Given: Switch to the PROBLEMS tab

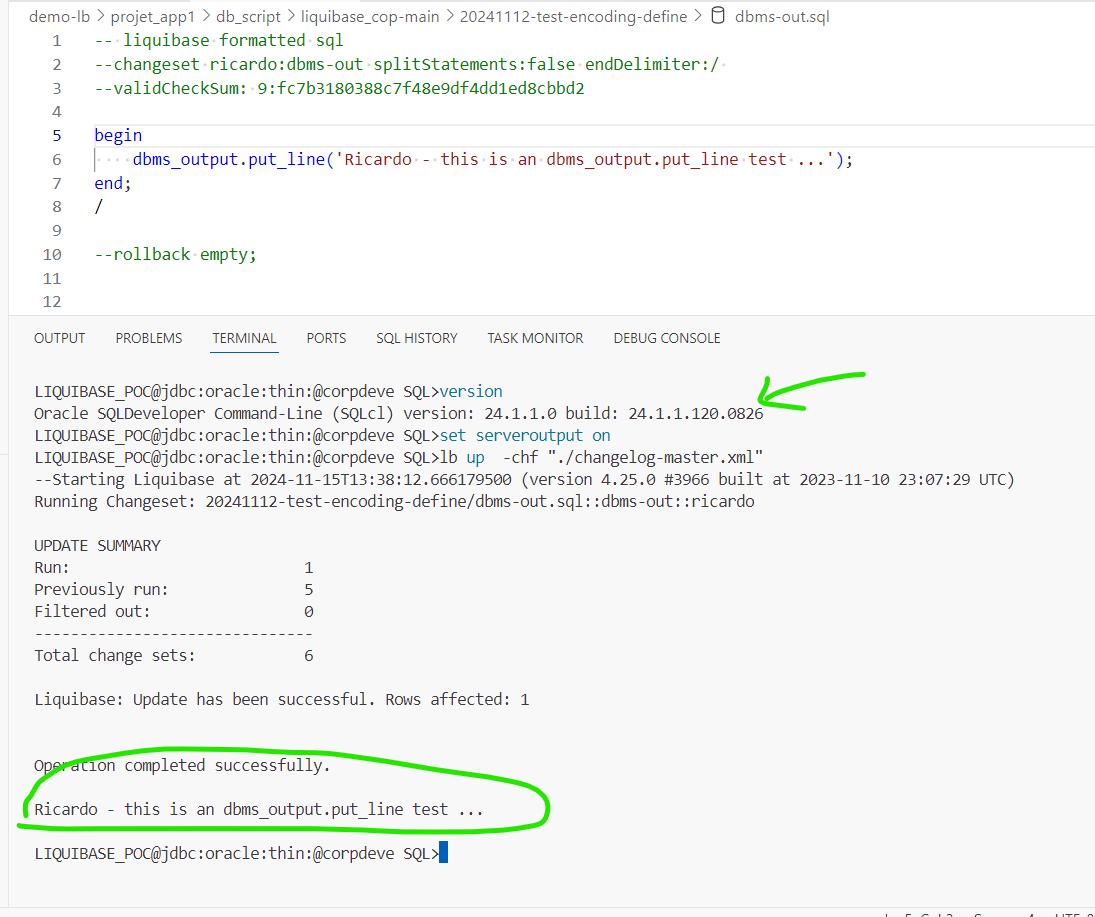Looking at the screenshot, I should [149, 338].
